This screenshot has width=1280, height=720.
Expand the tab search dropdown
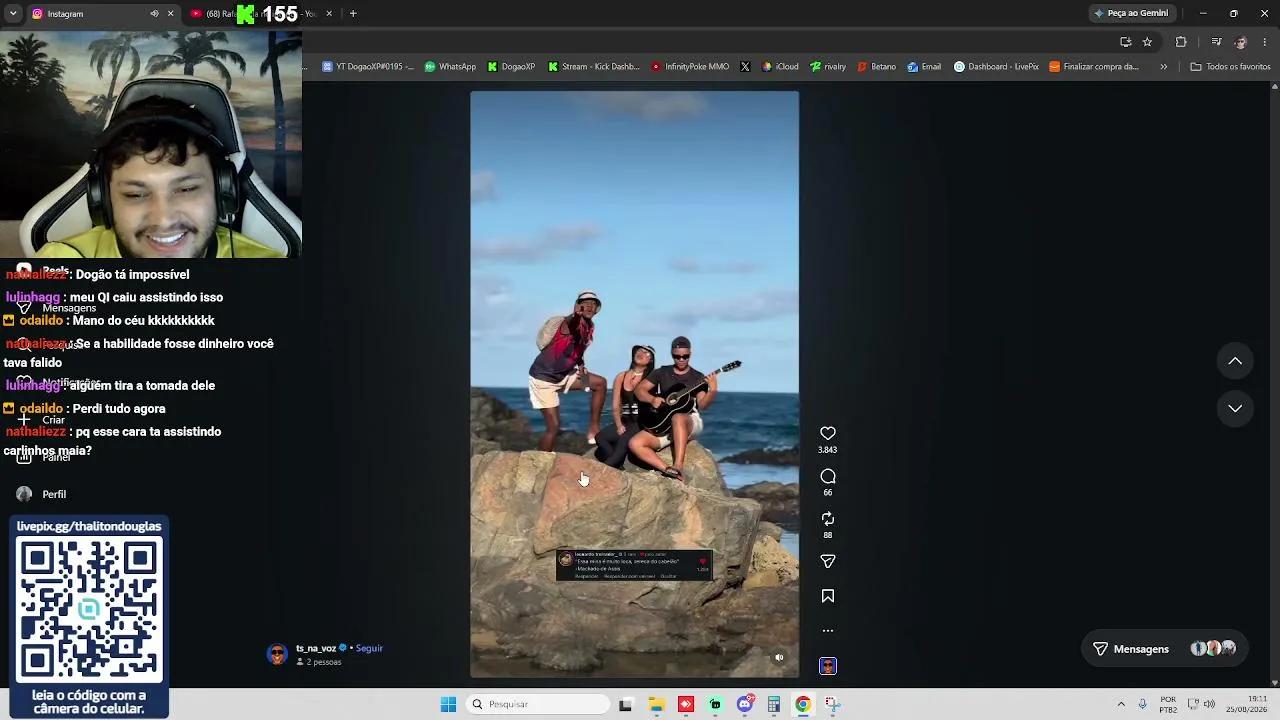coord(13,14)
